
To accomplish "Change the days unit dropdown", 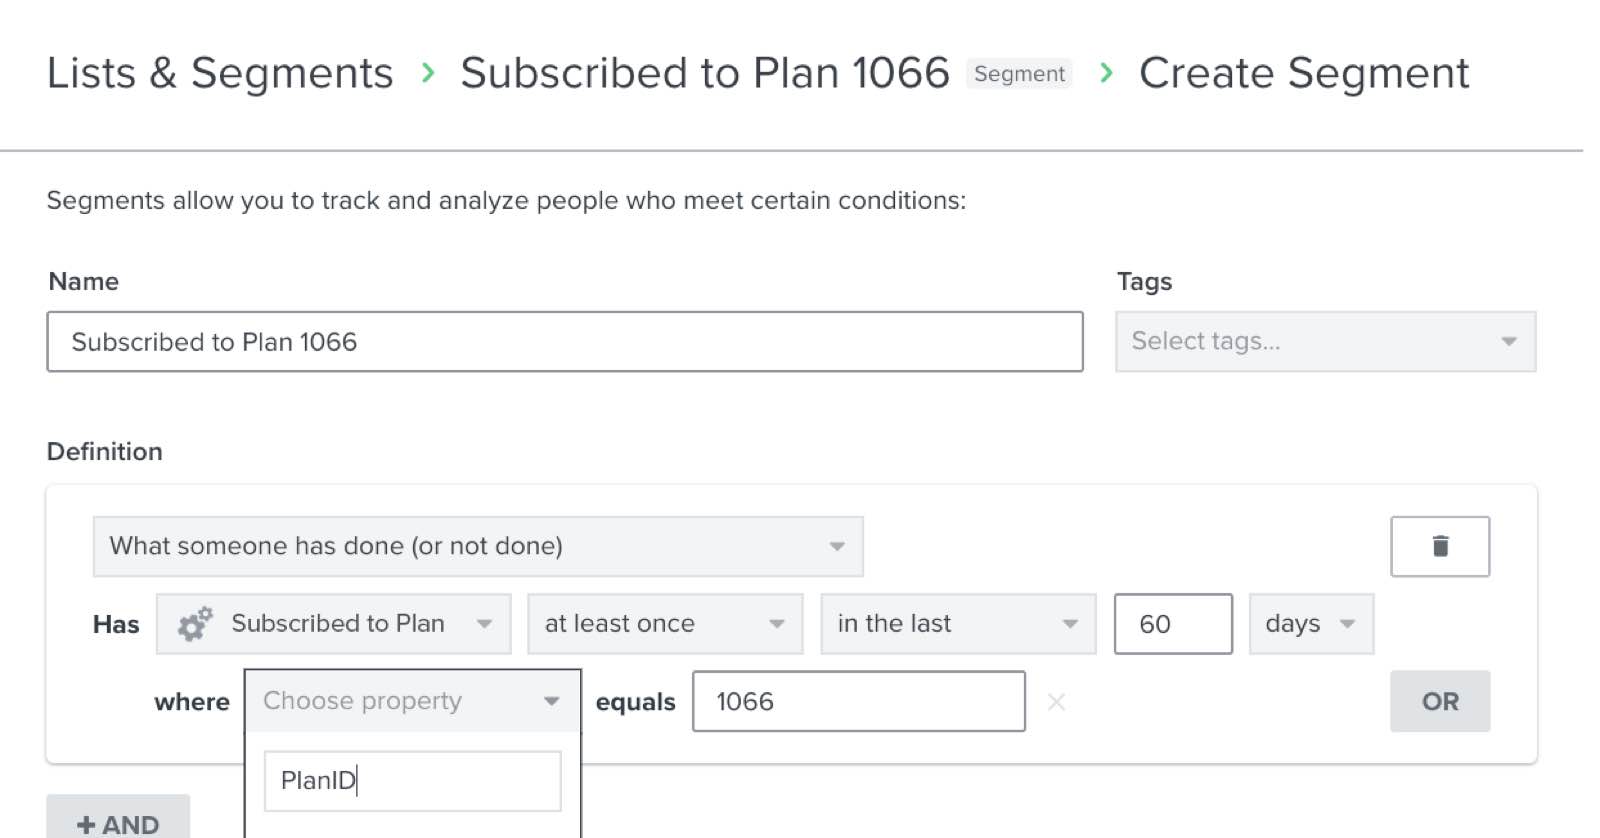I will pyautogui.click(x=1310, y=624).
